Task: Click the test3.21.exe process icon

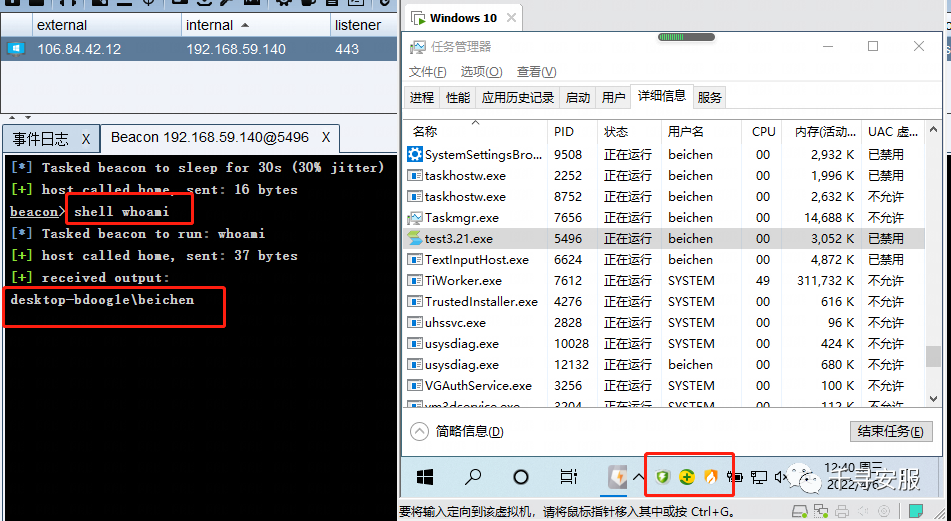Action: (415, 238)
